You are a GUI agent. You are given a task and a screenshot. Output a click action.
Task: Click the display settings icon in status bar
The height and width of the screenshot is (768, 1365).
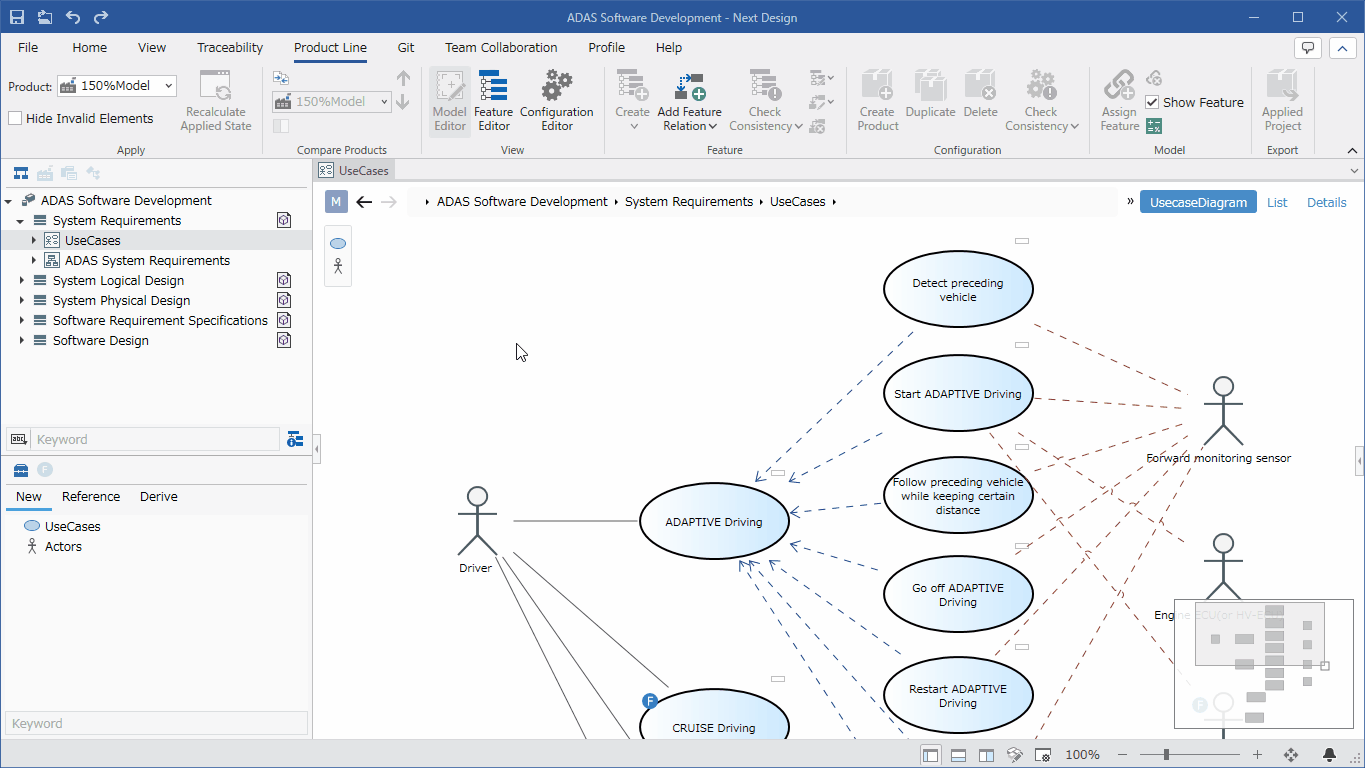[x=1042, y=755]
